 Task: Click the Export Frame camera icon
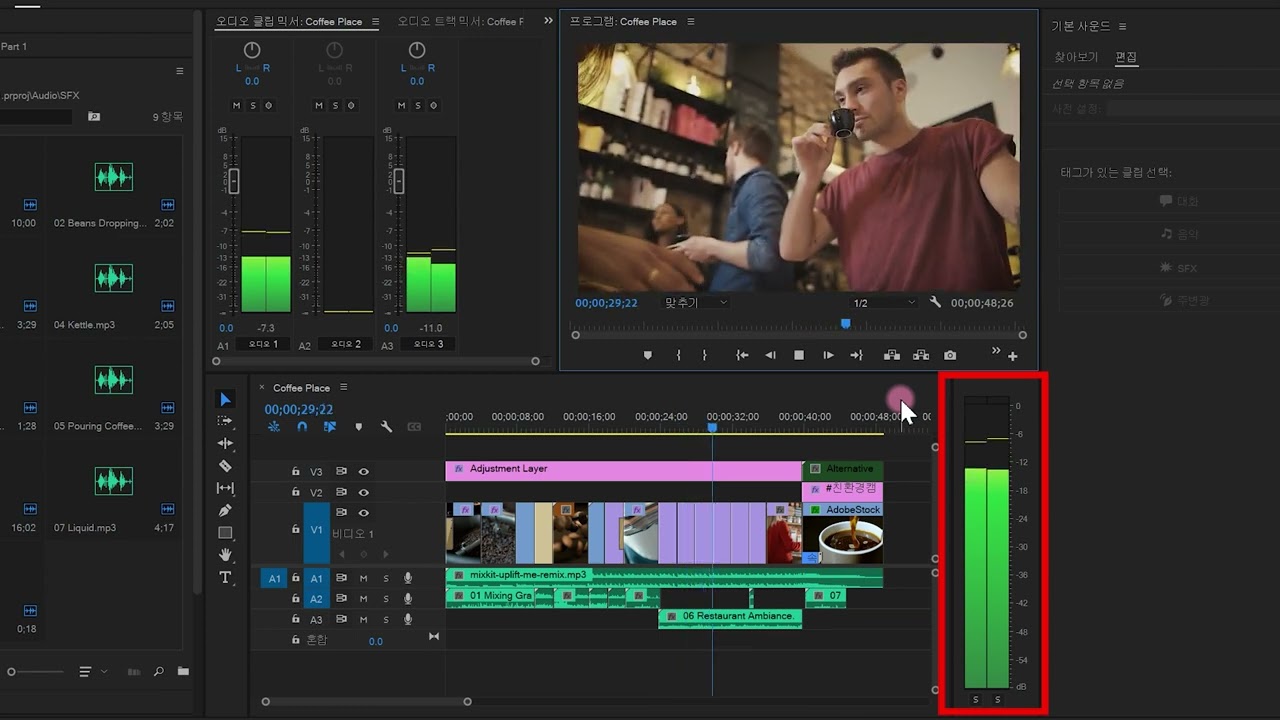tap(950, 355)
